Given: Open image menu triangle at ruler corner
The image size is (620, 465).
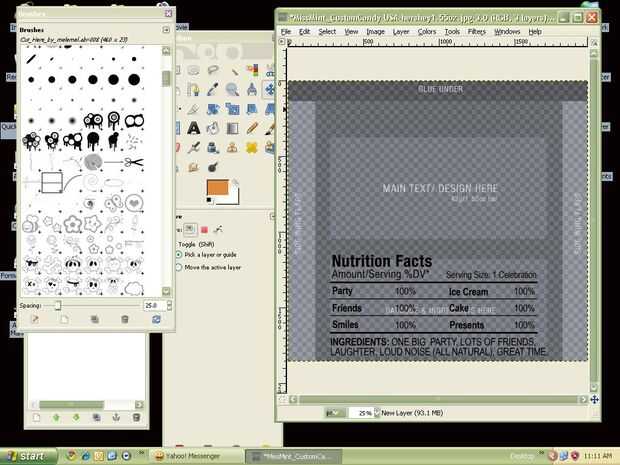Looking at the screenshot, I should coord(282,42).
